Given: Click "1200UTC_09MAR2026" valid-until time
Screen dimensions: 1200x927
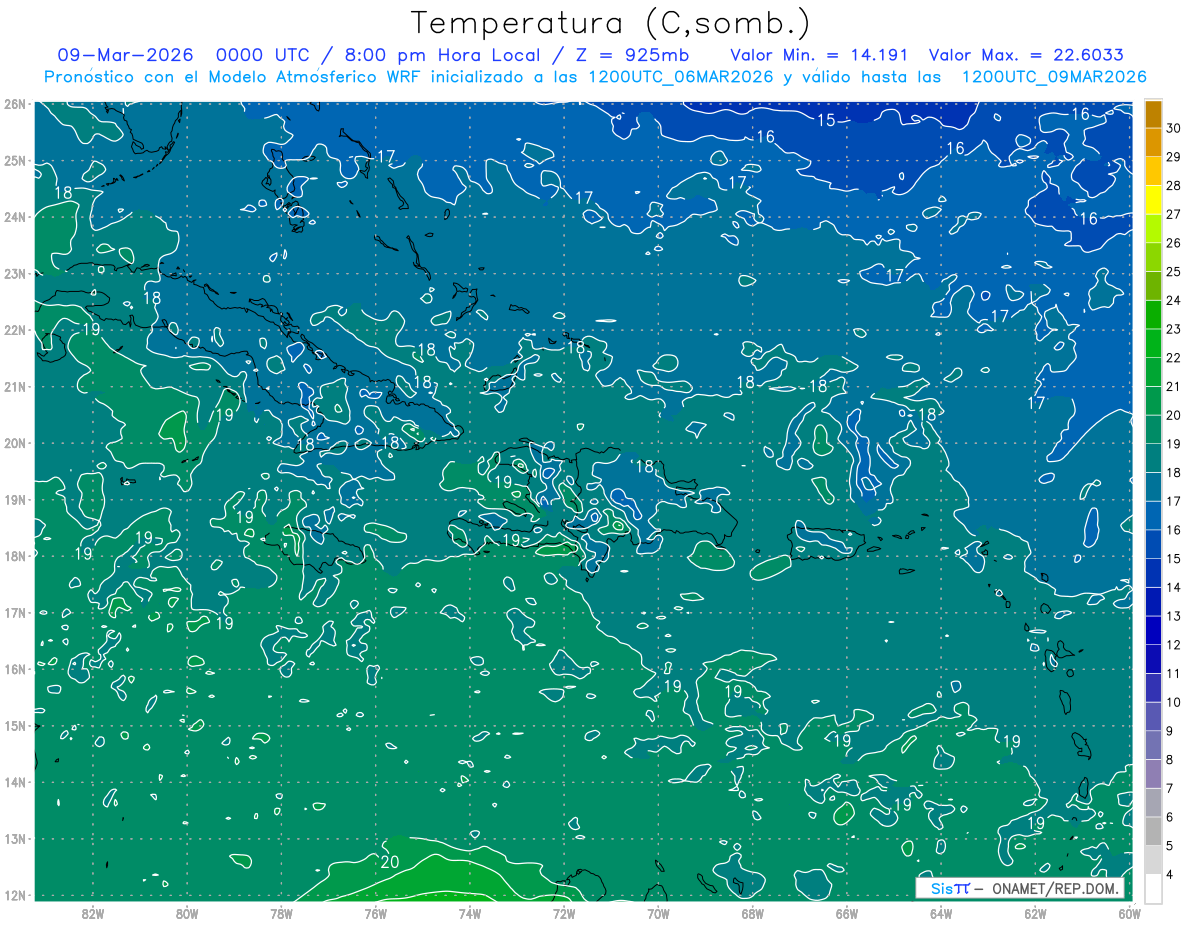Looking at the screenshot, I should point(1053,77).
